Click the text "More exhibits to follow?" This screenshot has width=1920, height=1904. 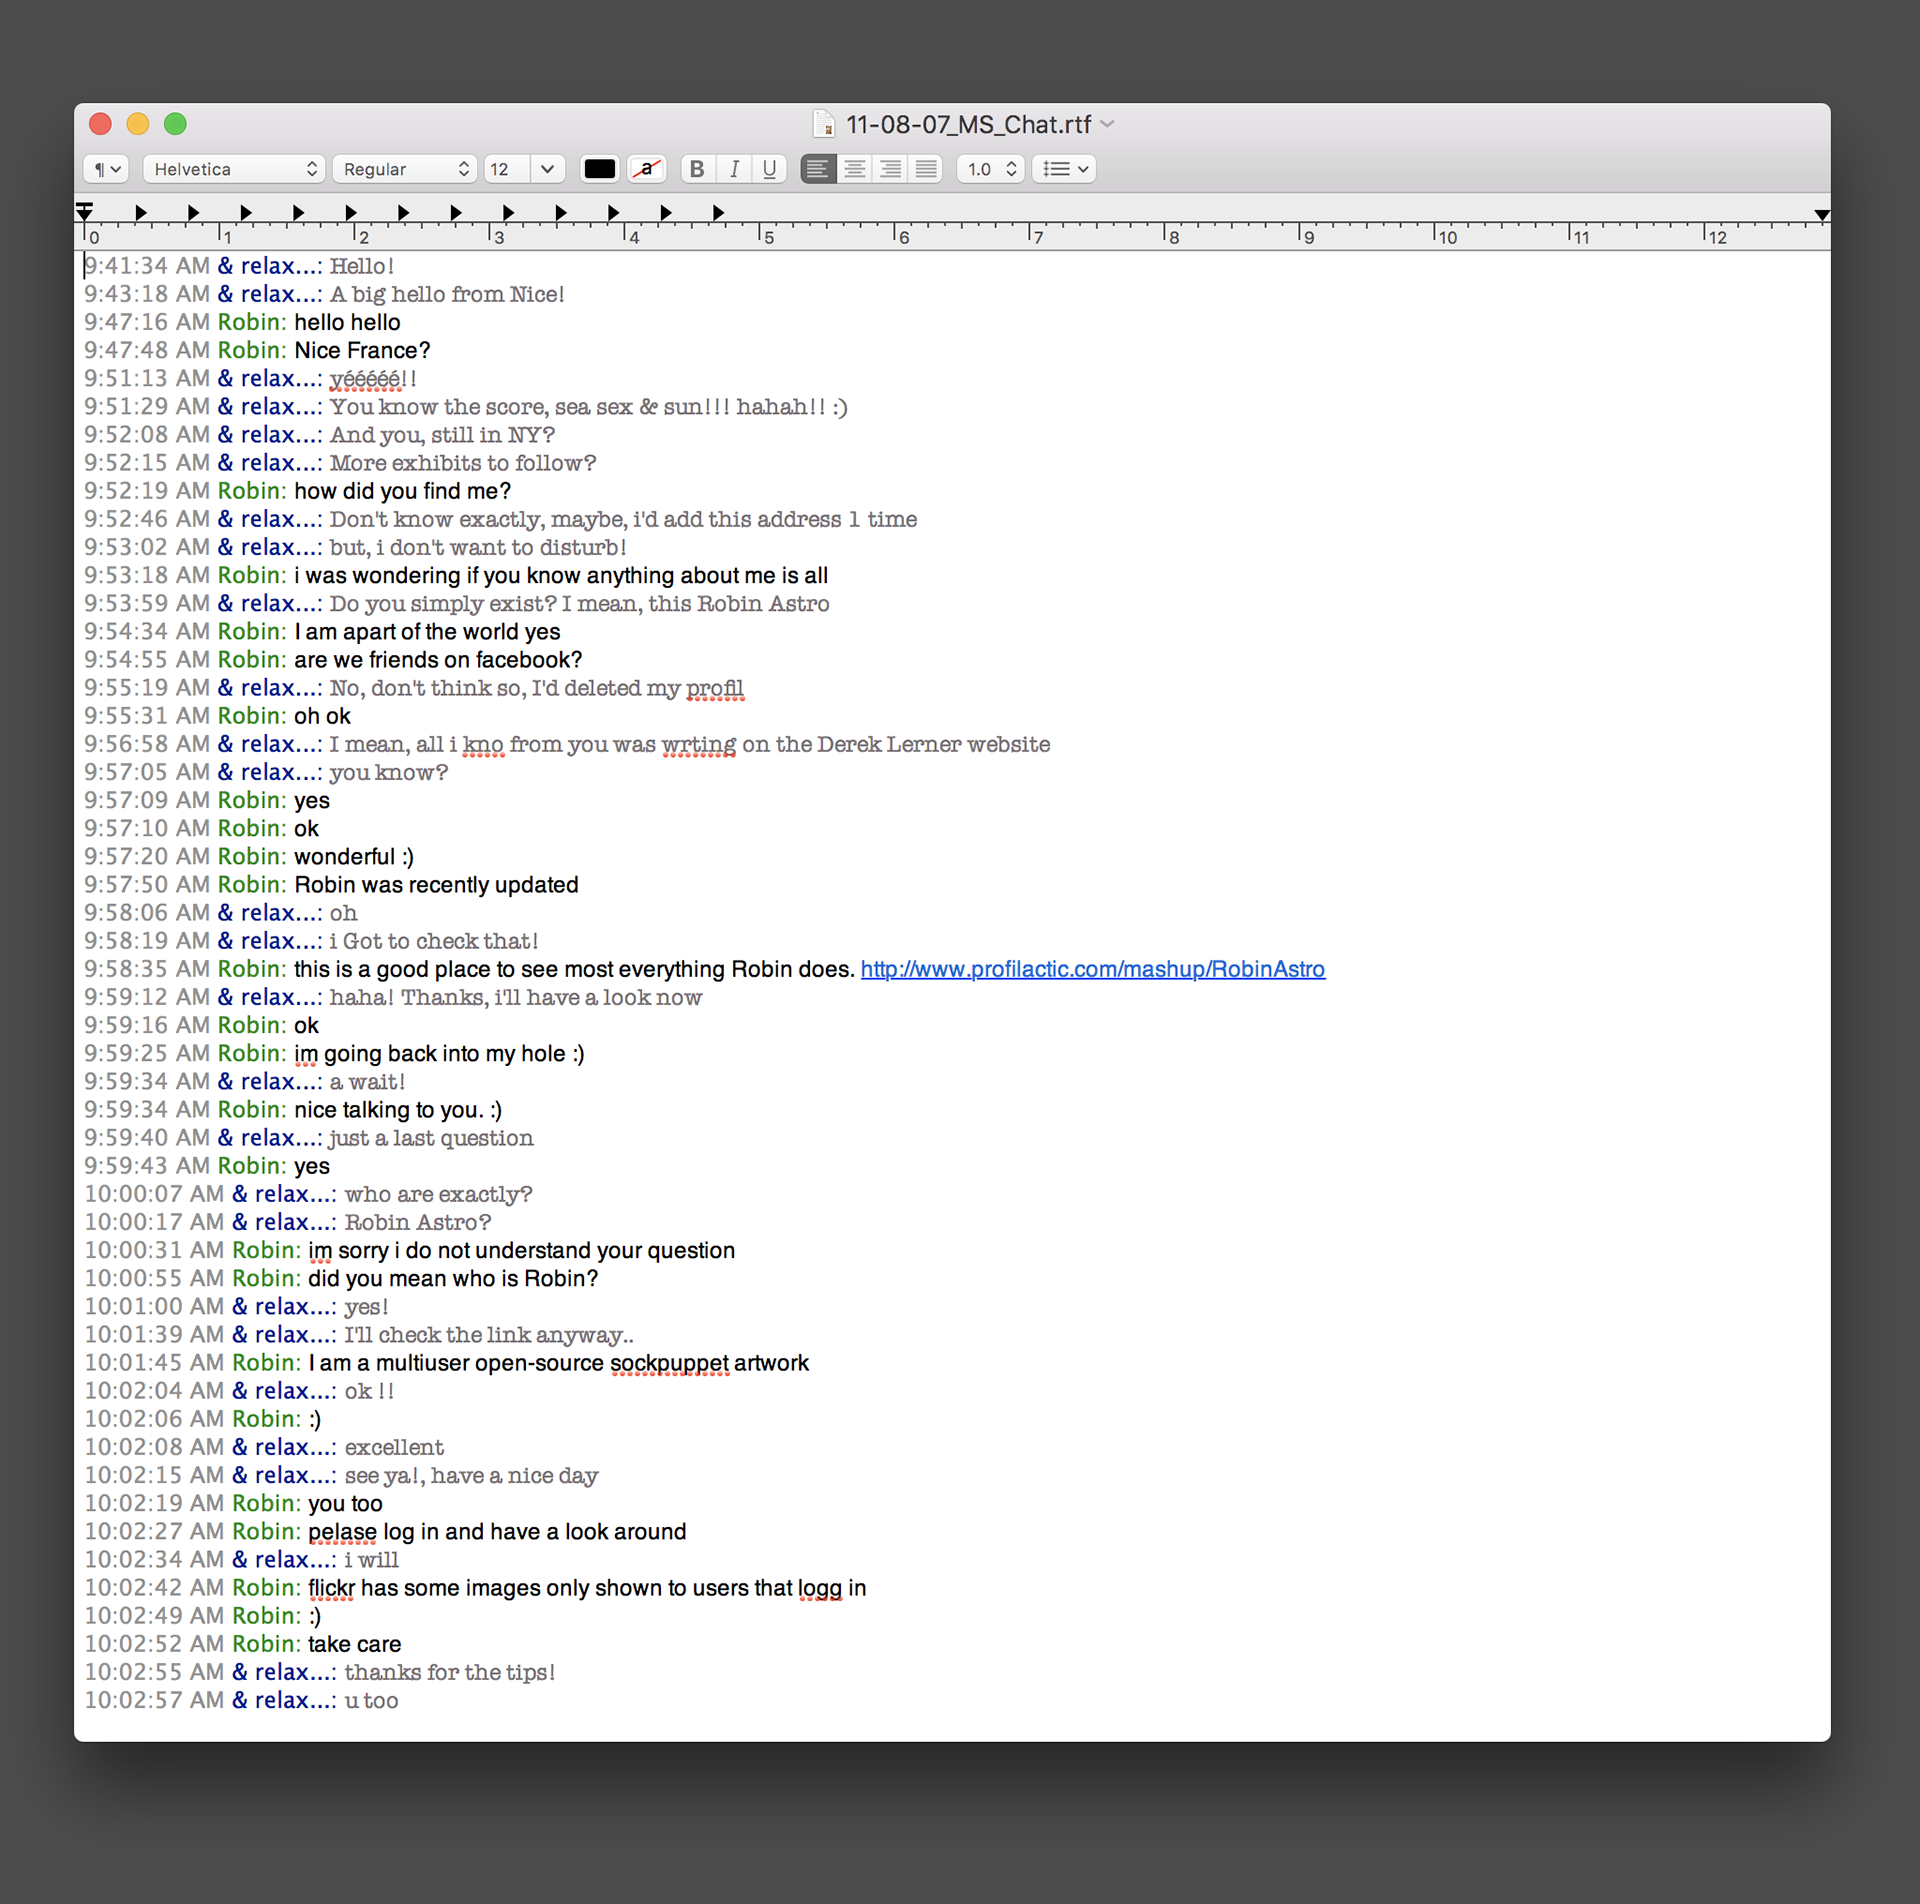click(462, 463)
